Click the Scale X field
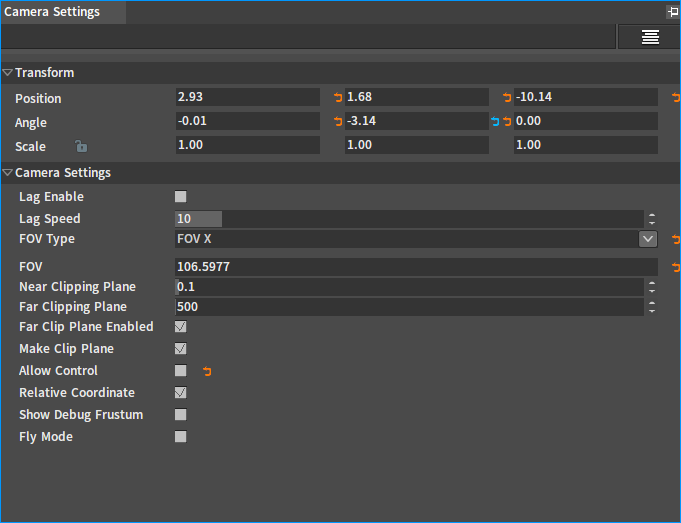 pyautogui.click(x=248, y=145)
